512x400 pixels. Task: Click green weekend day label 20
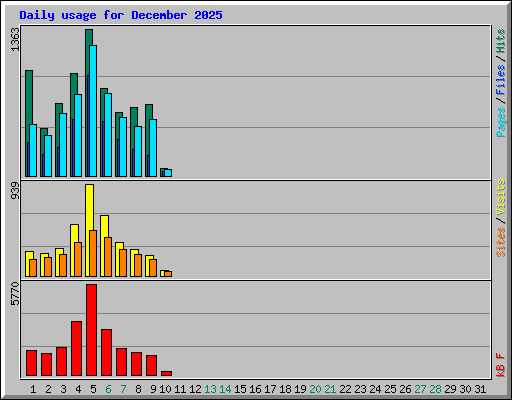[315, 389]
